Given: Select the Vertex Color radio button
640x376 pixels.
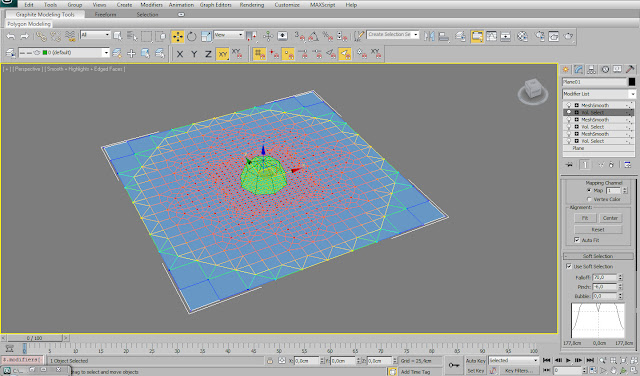Looking at the screenshot, I should (x=589, y=199).
